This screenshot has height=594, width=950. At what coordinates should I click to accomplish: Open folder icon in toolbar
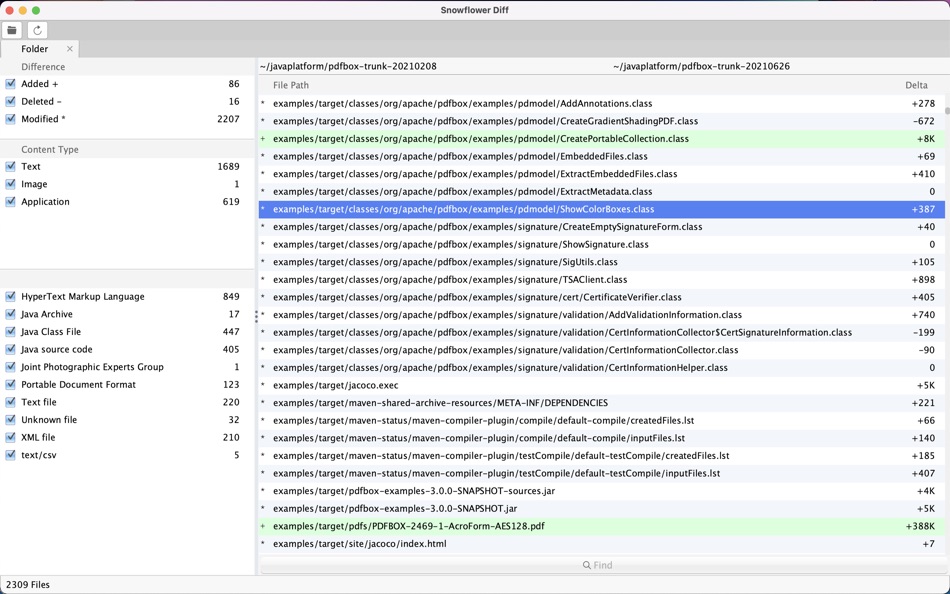(x=12, y=30)
